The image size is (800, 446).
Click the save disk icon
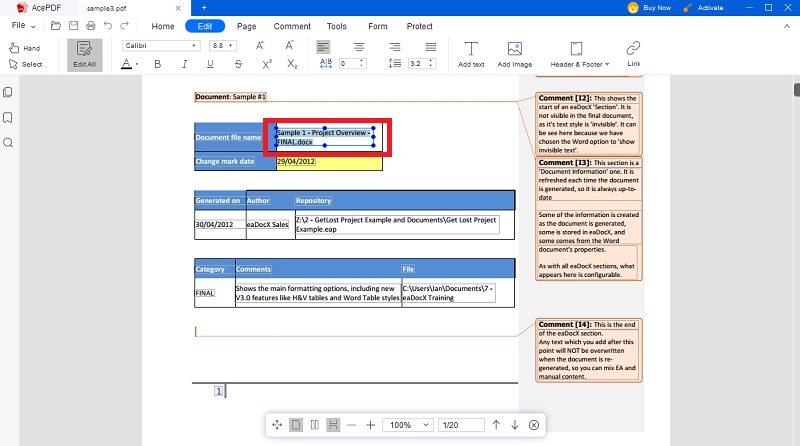pos(73,26)
